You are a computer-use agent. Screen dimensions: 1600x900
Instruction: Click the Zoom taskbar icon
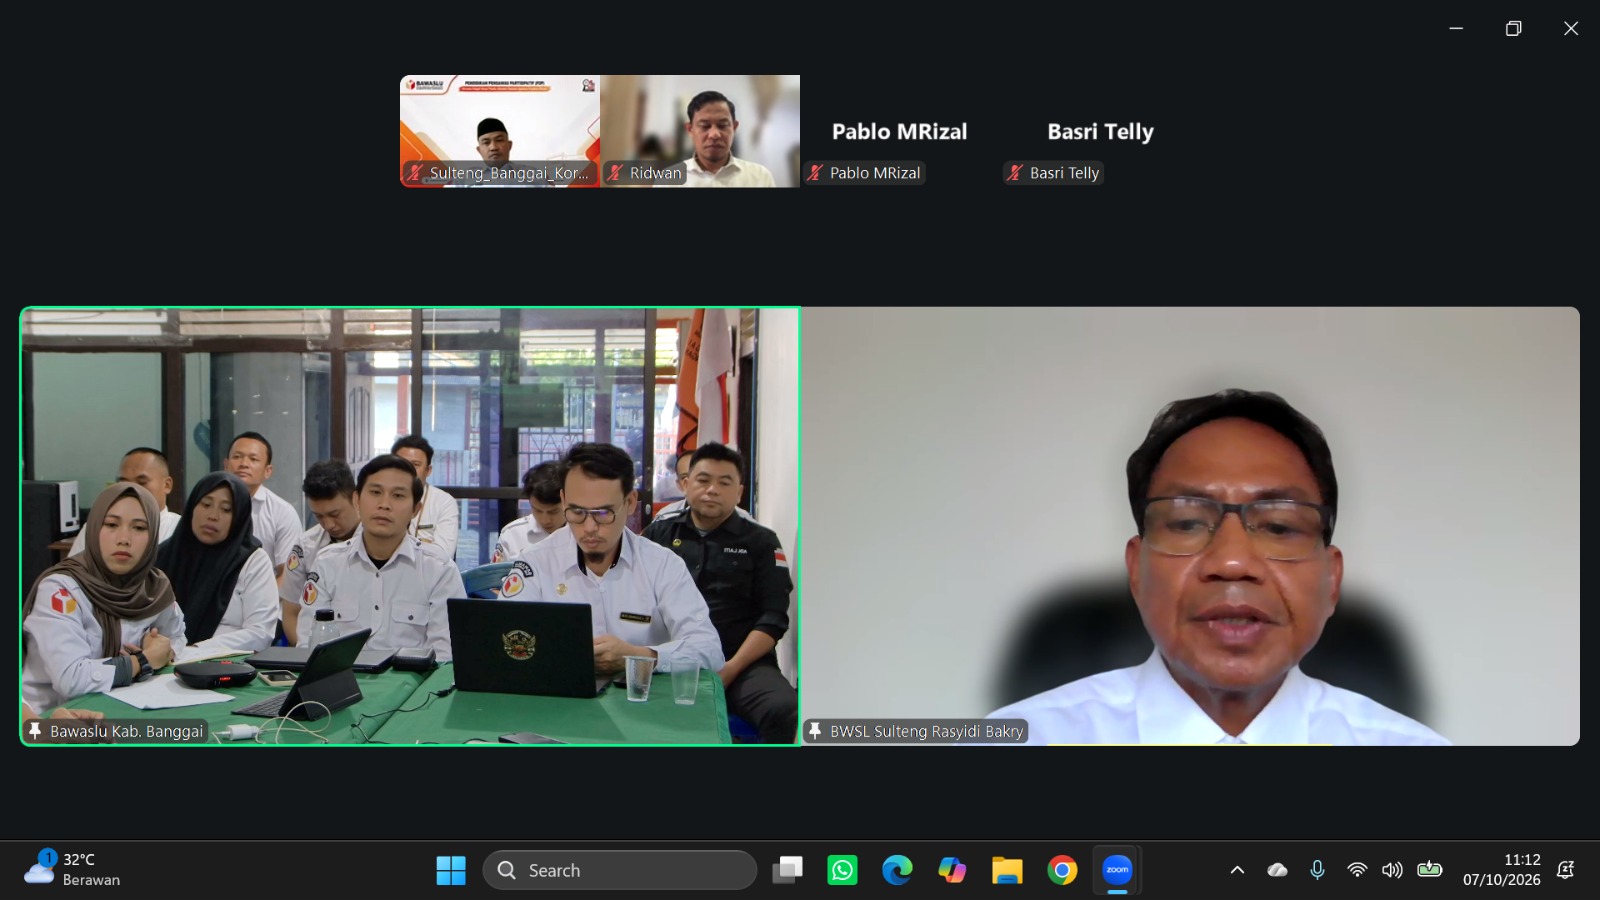pyautogui.click(x=1117, y=870)
